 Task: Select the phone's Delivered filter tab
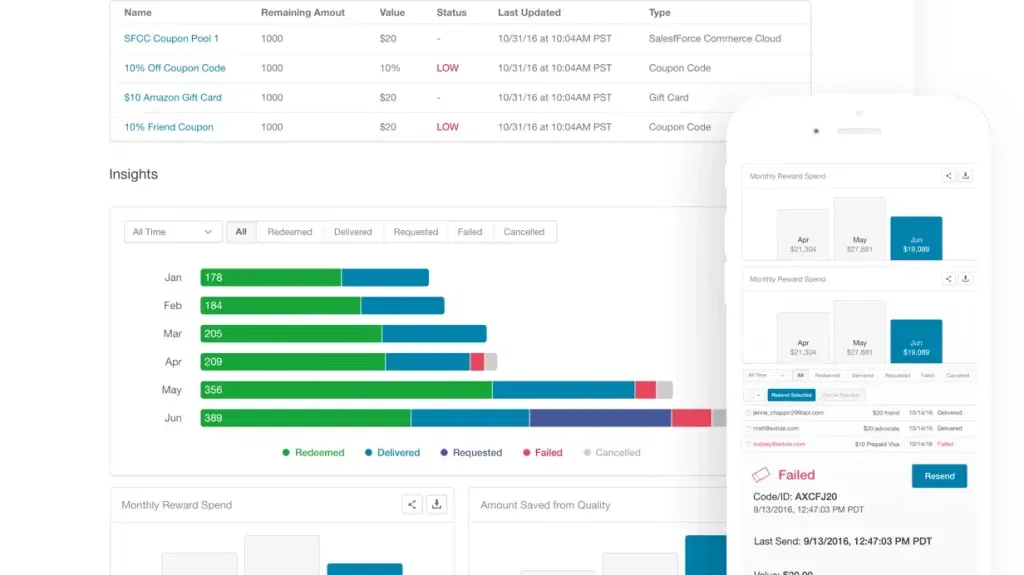pos(862,376)
